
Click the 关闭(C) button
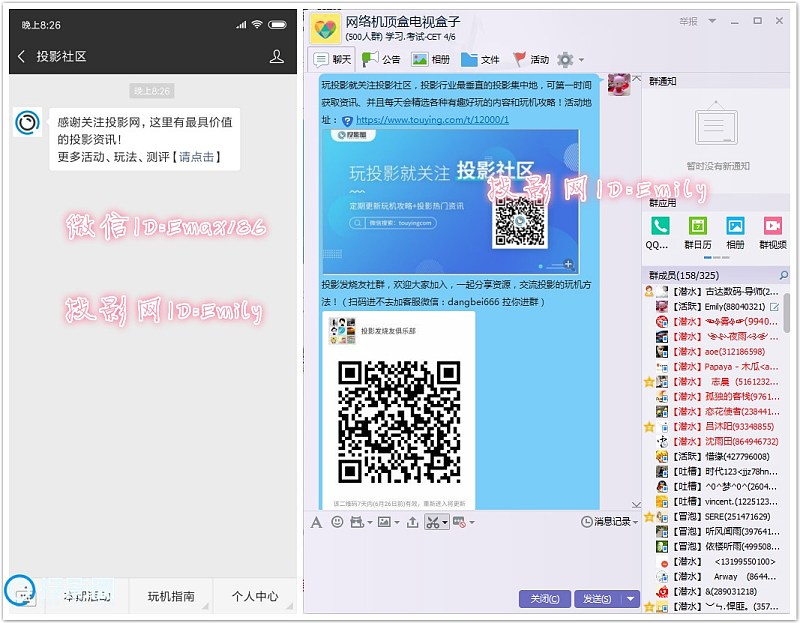click(x=544, y=599)
